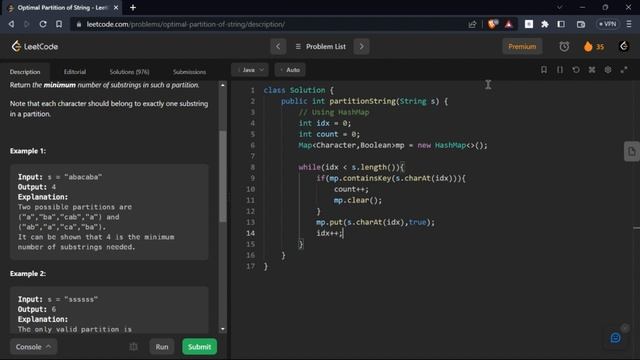Open a new browser tab

pyautogui.click(x=133, y=7)
